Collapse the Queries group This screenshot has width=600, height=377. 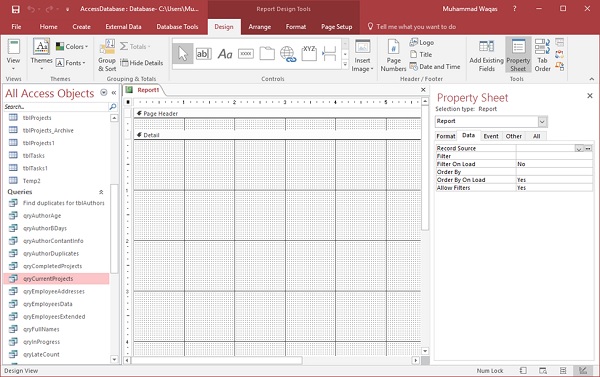click(101, 192)
